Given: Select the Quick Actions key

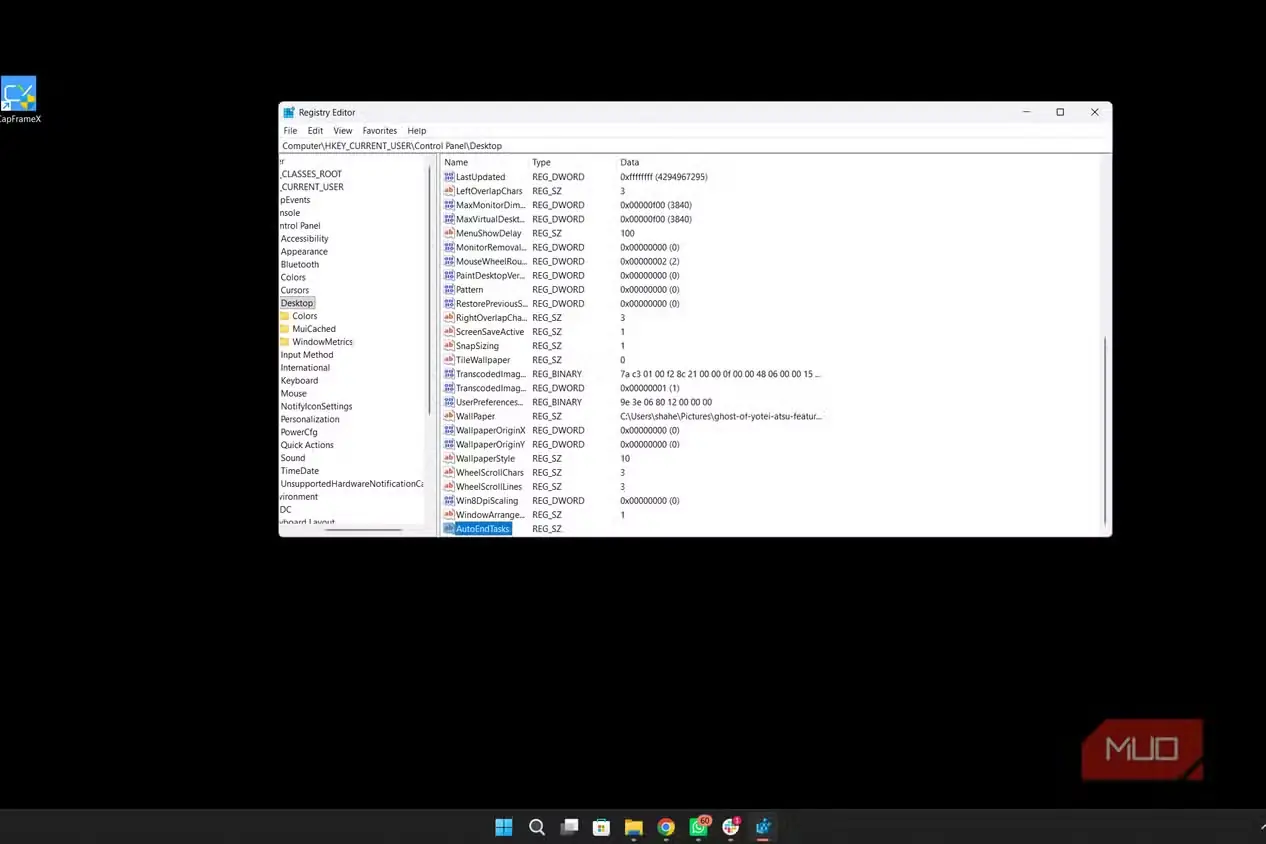Looking at the screenshot, I should 307,446.
